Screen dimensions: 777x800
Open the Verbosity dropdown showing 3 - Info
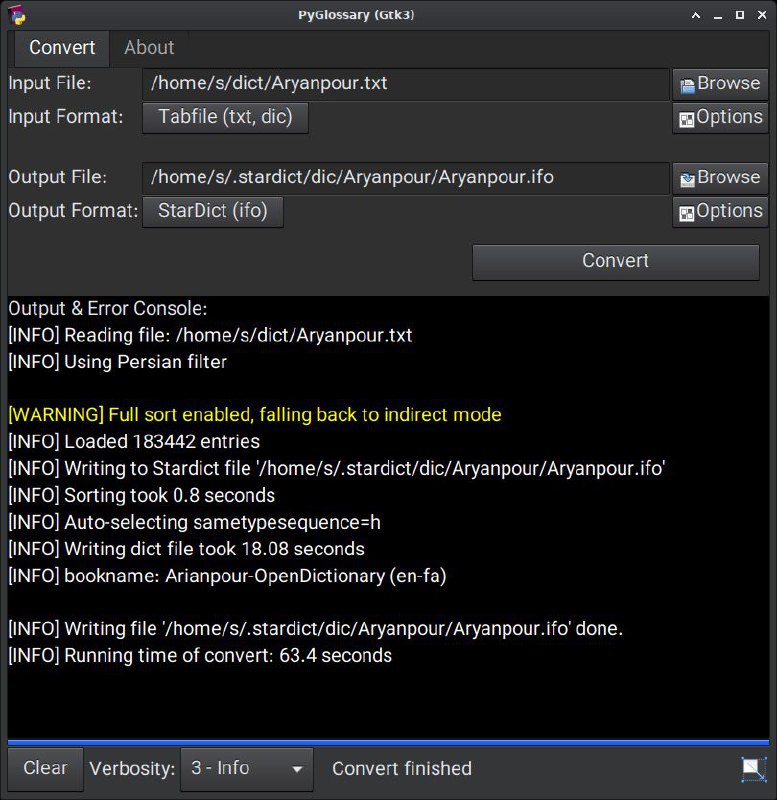[x=246, y=769]
